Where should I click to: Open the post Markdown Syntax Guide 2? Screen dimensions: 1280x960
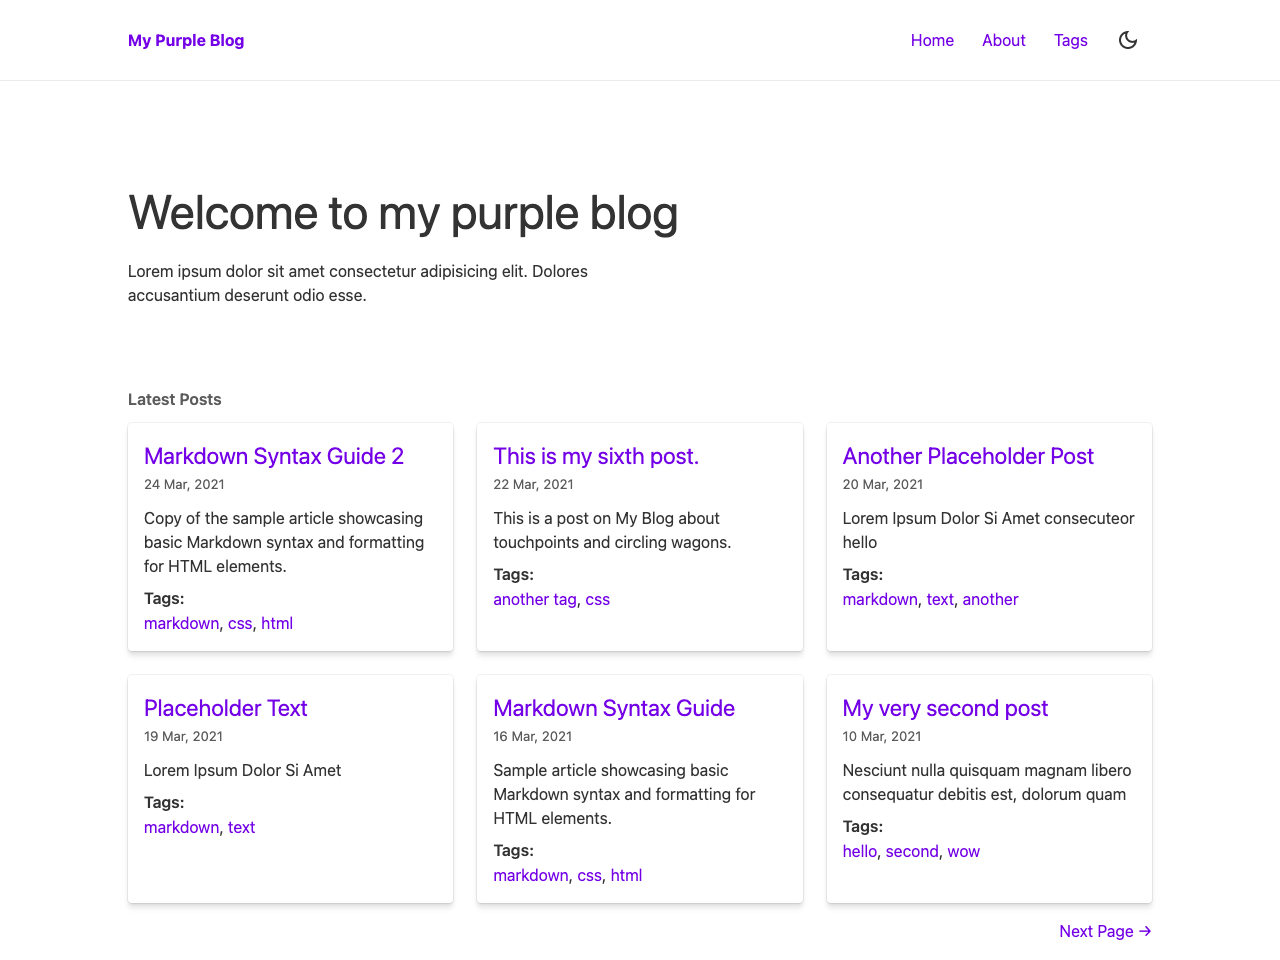tap(273, 456)
